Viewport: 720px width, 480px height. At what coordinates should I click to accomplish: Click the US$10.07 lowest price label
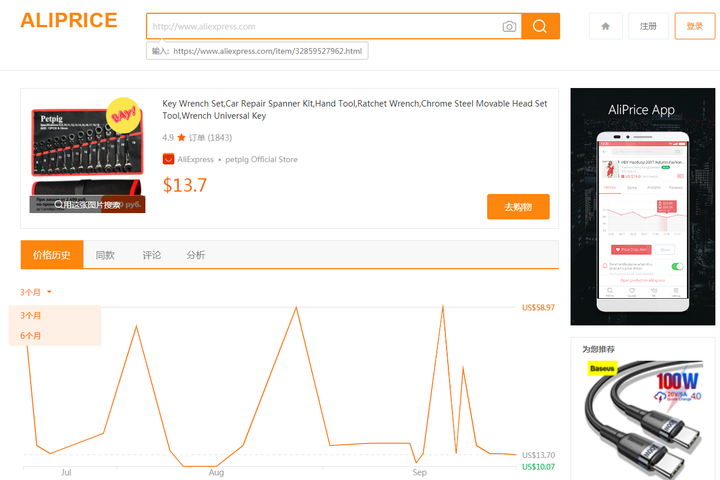click(538, 467)
